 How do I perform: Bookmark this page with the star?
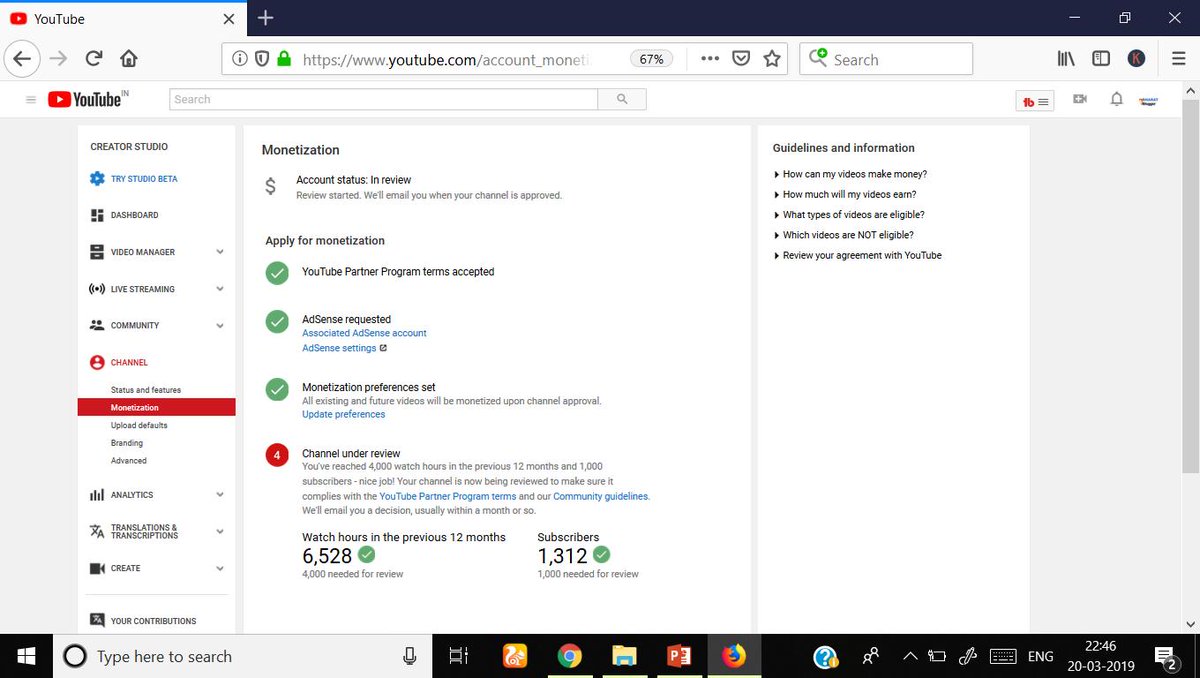coord(772,59)
